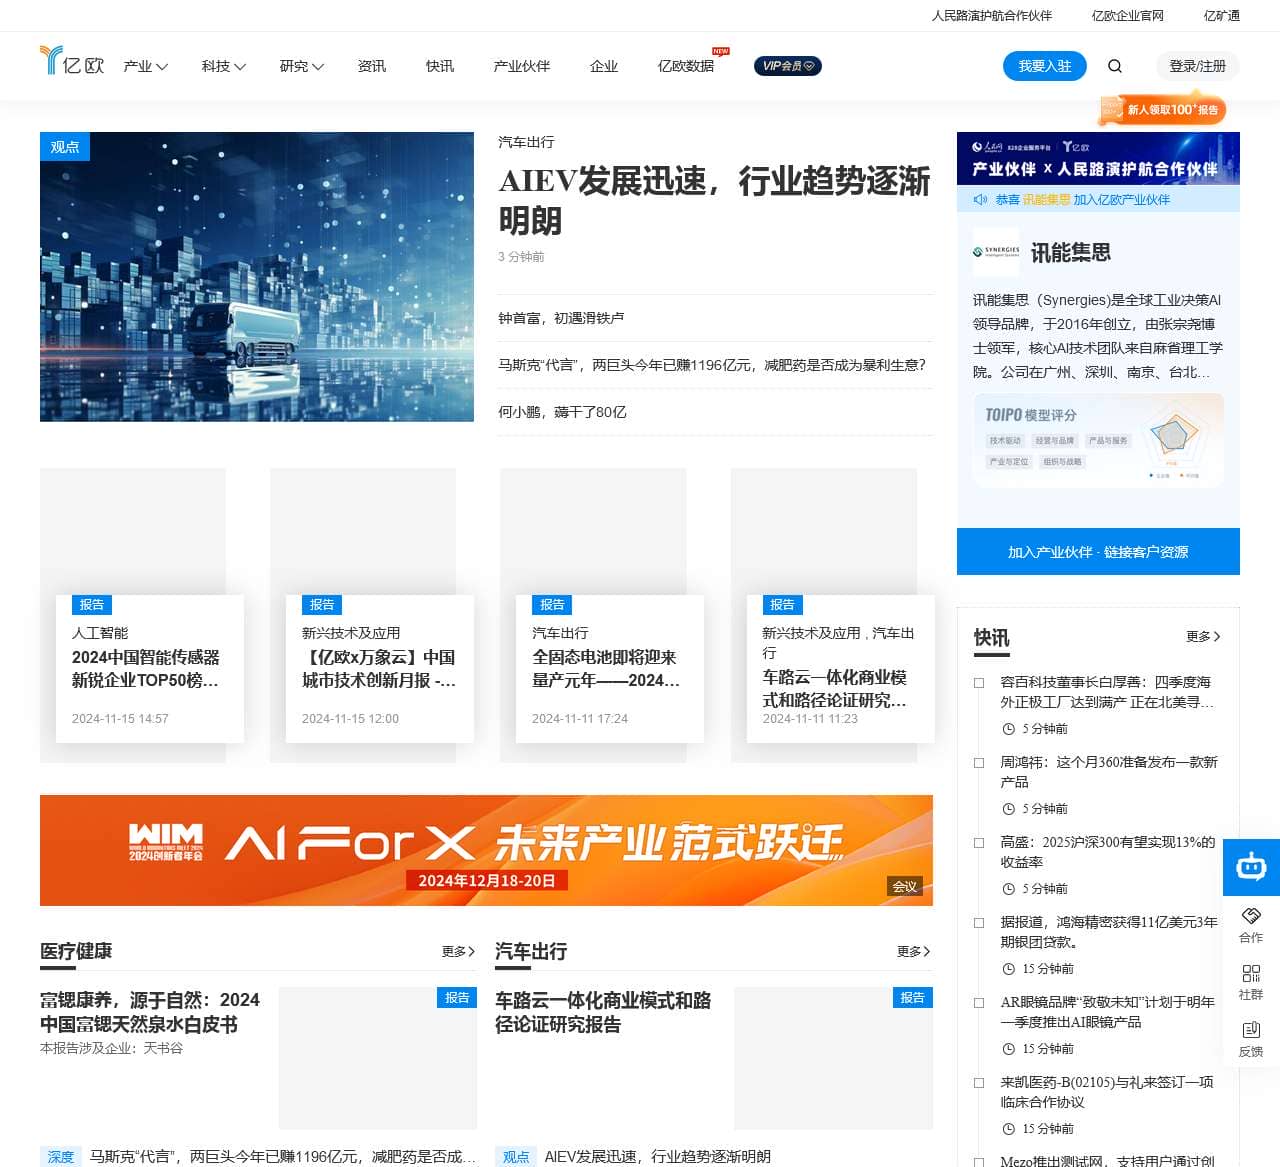The width and height of the screenshot is (1280, 1167).
Task: Open the search magnifier icon
Action: pyautogui.click(x=1115, y=66)
